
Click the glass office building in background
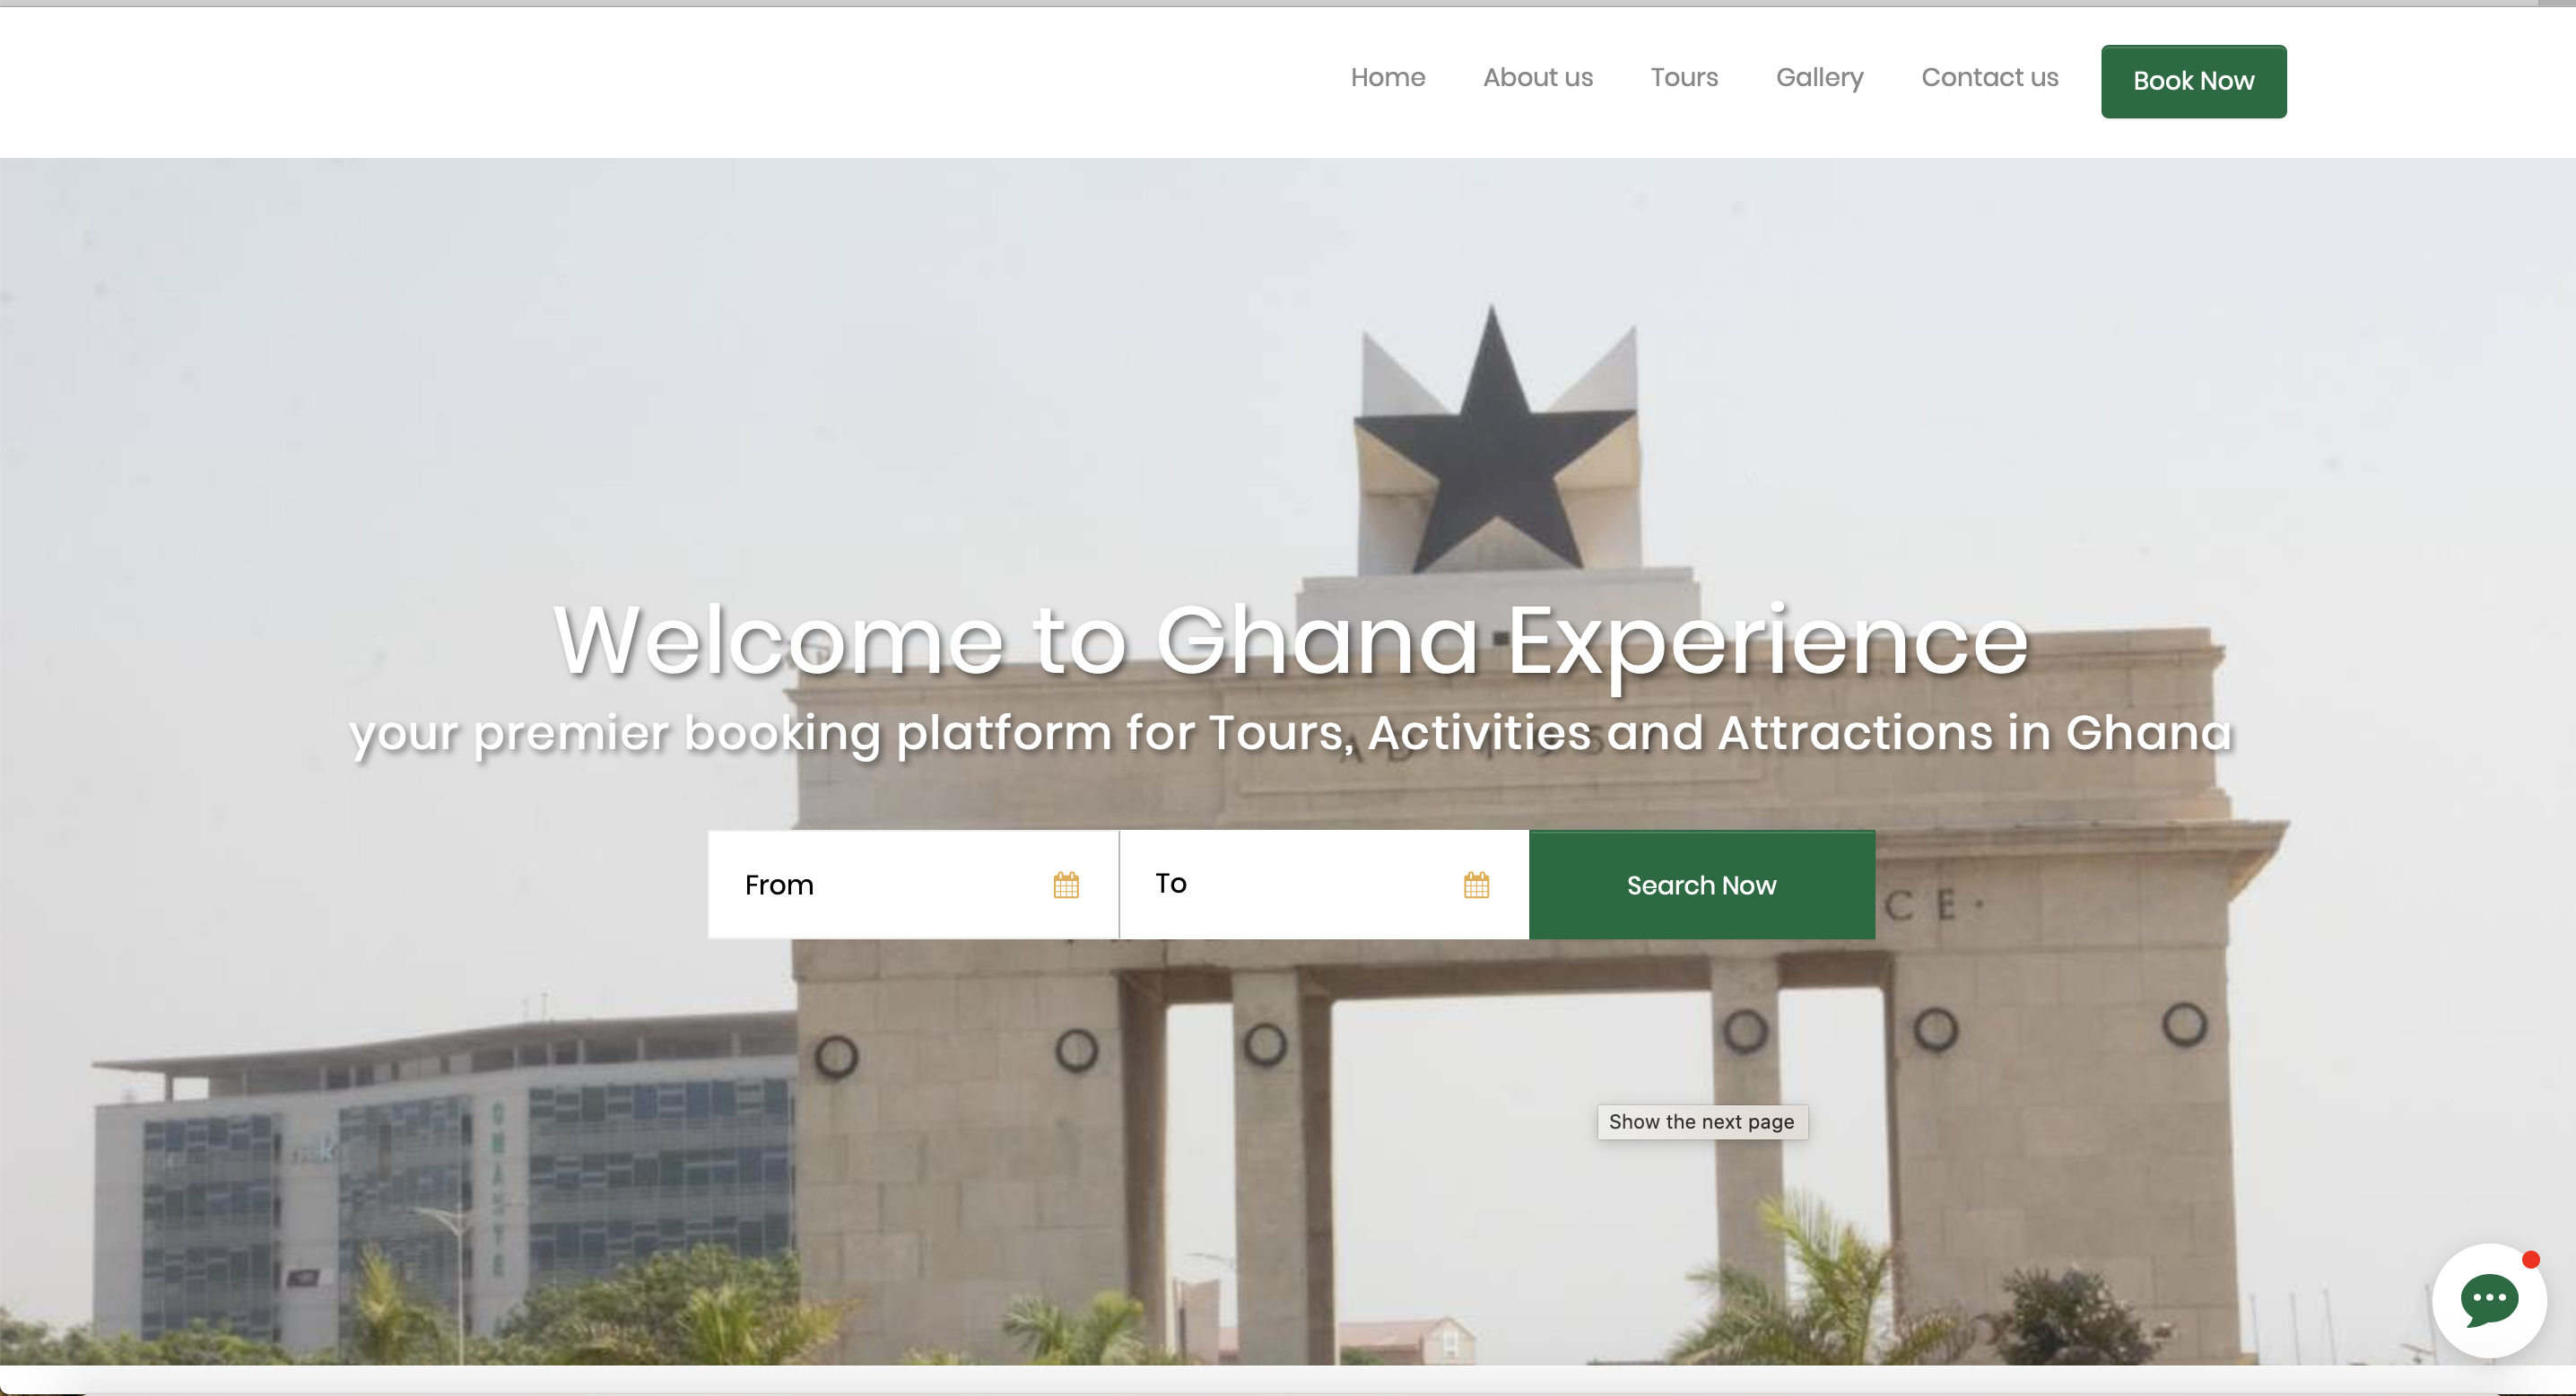pyautogui.click(x=445, y=1180)
